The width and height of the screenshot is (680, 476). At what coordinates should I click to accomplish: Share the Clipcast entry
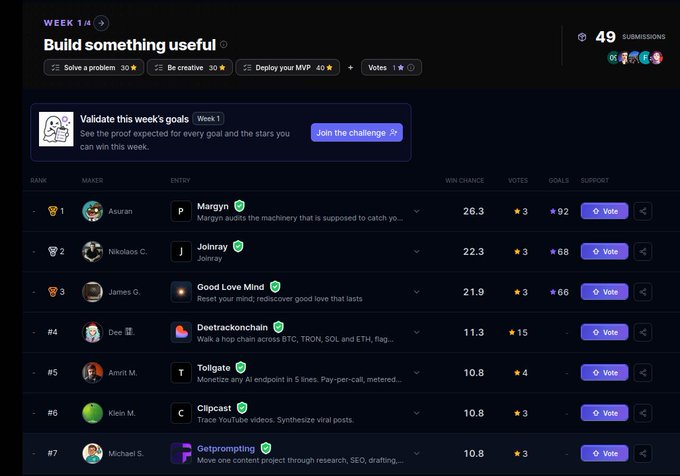(x=643, y=413)
